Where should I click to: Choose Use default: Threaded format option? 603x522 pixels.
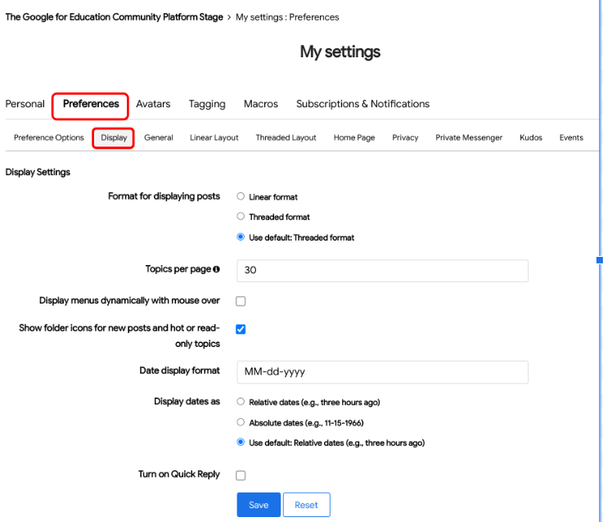point(241,238)
